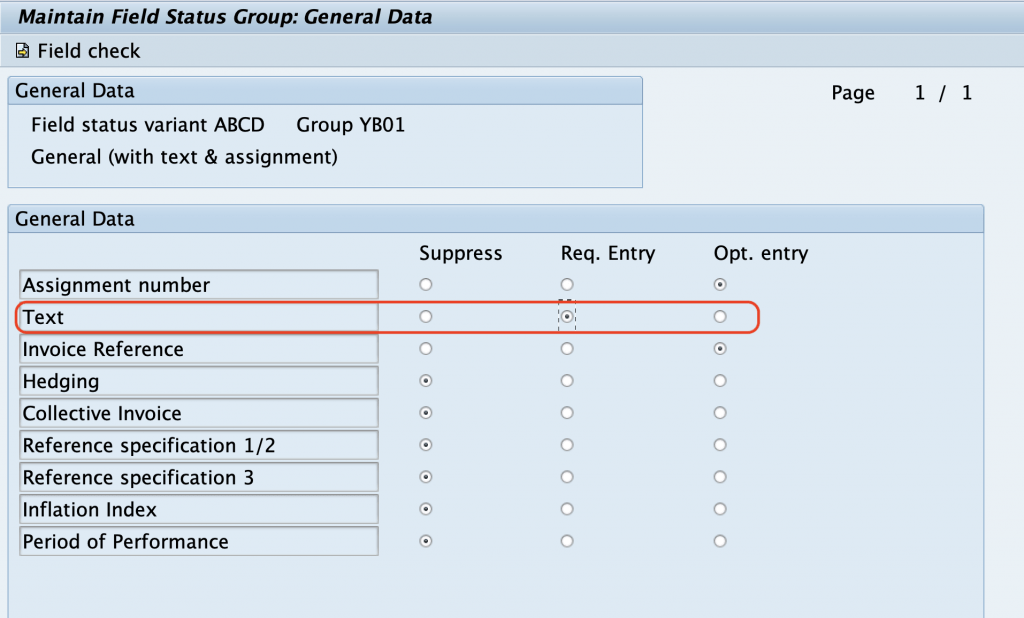Click the General Data section header

tap(75, 218)
